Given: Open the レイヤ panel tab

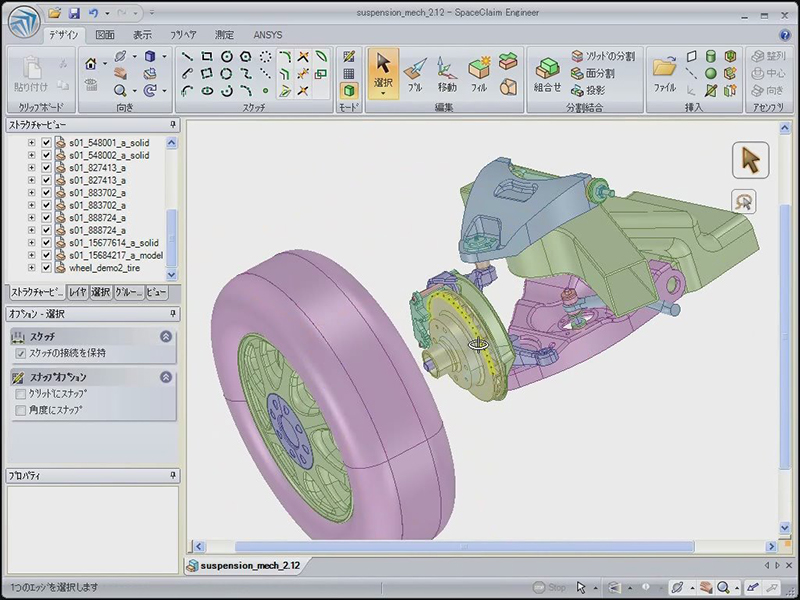Looking at the screenshot, I should click(x=77, y=293).
